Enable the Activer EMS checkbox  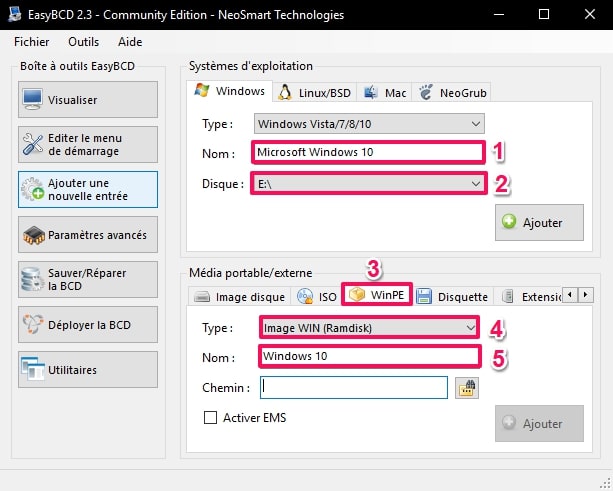point(210,418)
